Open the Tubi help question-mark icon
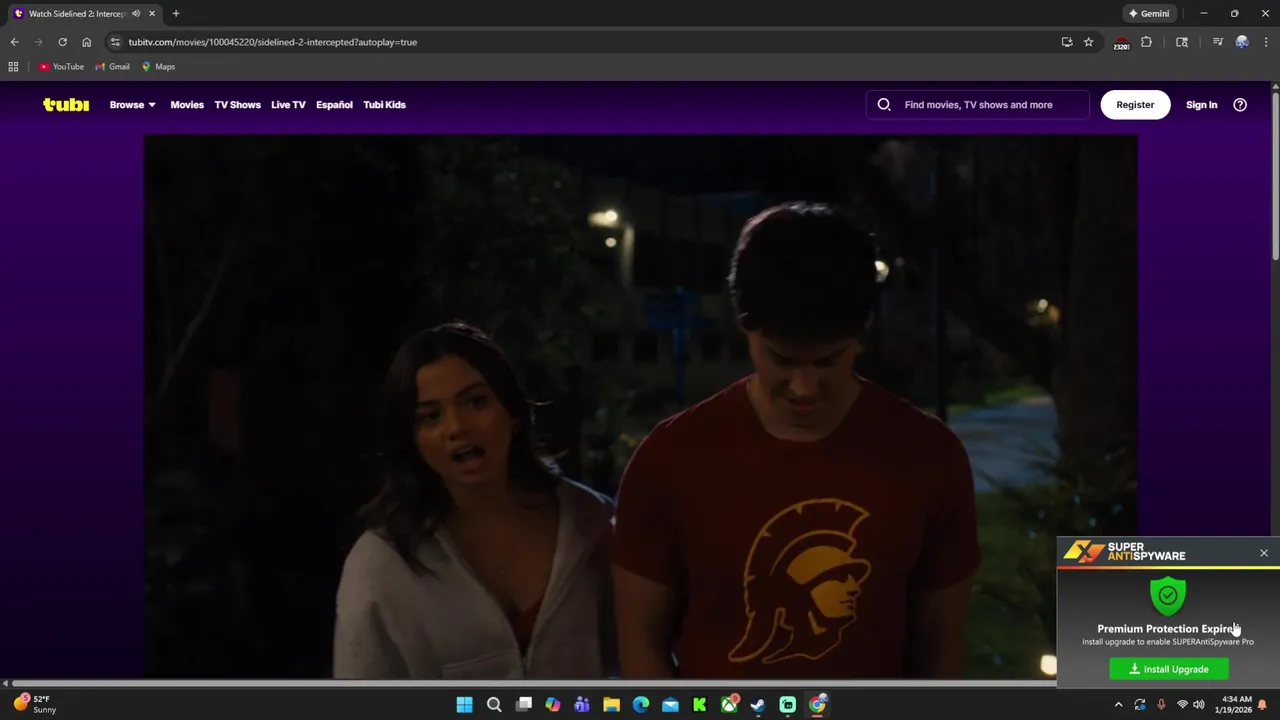 (x=1240, y=104)
